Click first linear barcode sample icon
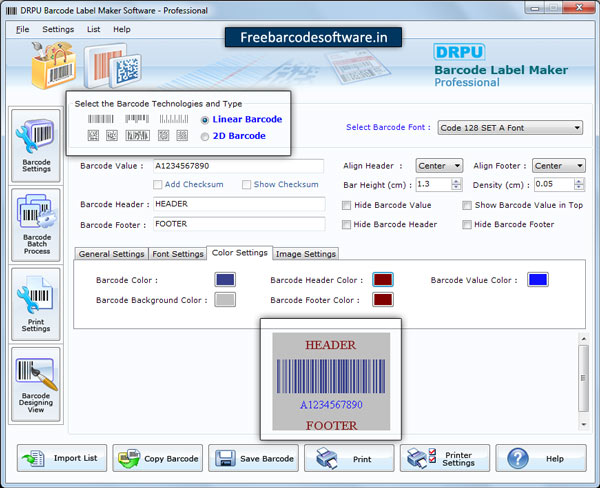The height and width of the screenshot is (488, 600). [101, 119]
